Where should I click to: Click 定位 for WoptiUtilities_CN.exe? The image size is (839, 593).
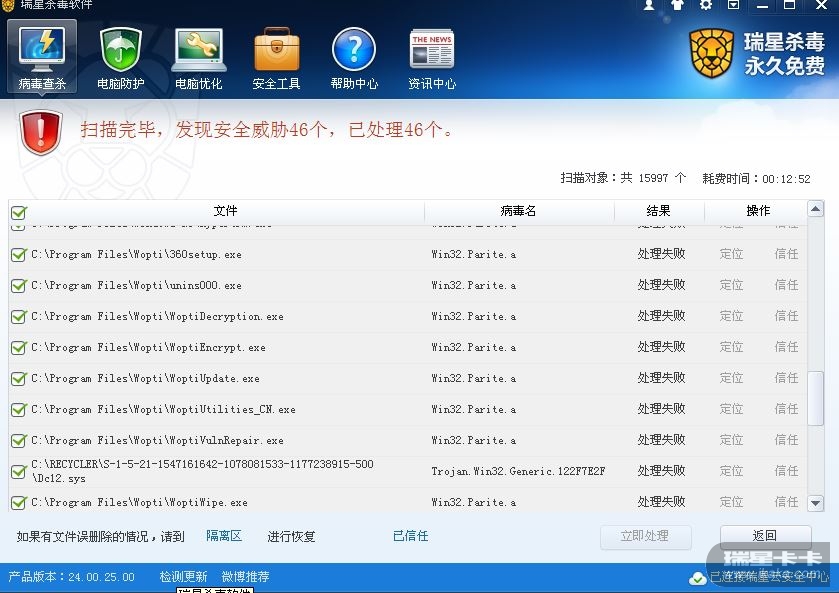click(x=731, y=409)
